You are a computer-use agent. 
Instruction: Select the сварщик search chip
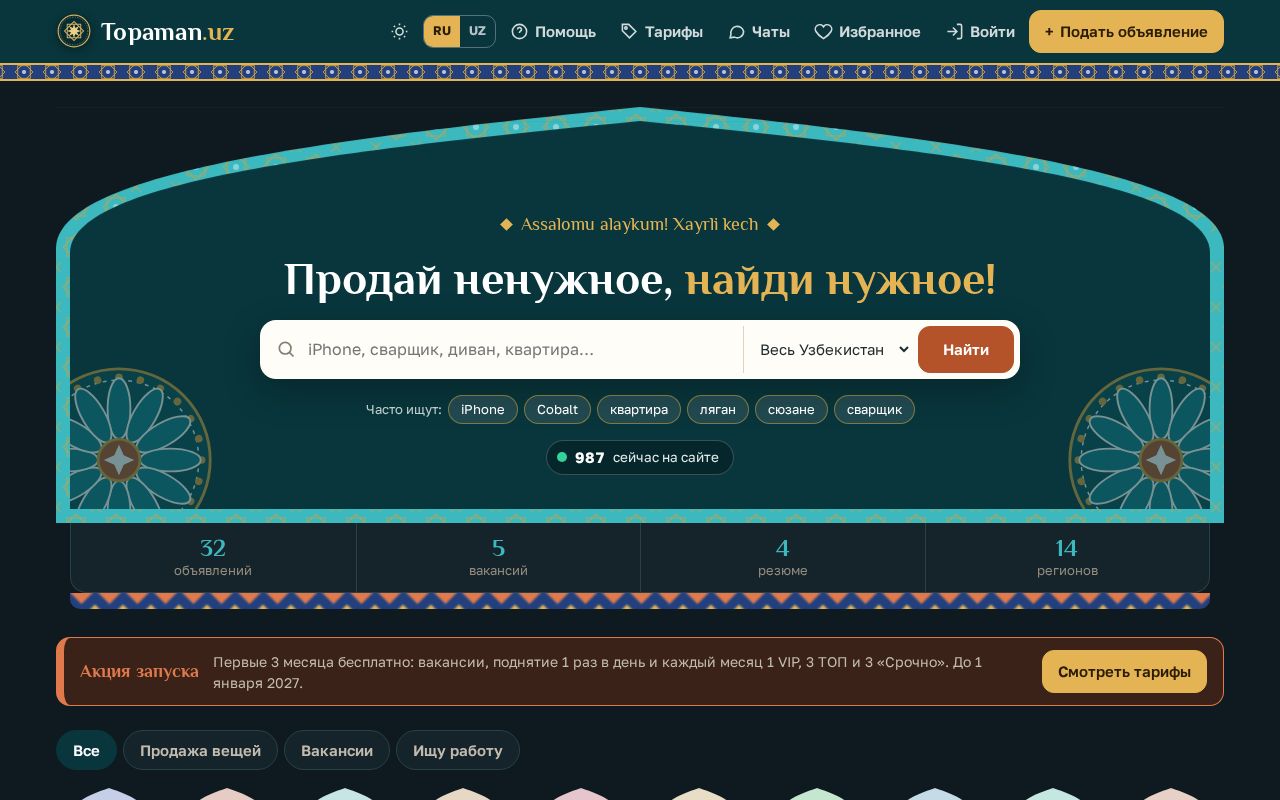(874, 409)
